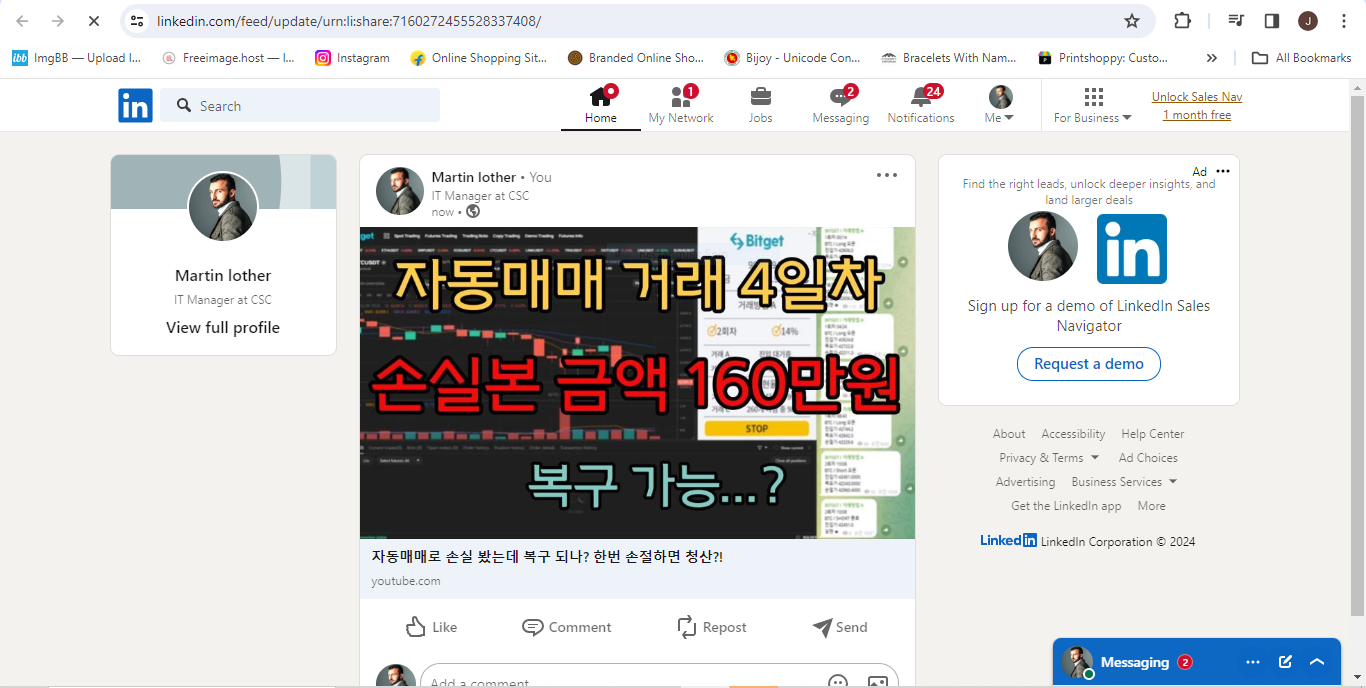Click About footer link
Screen dimensions: 1366x688
(1009, 434)
